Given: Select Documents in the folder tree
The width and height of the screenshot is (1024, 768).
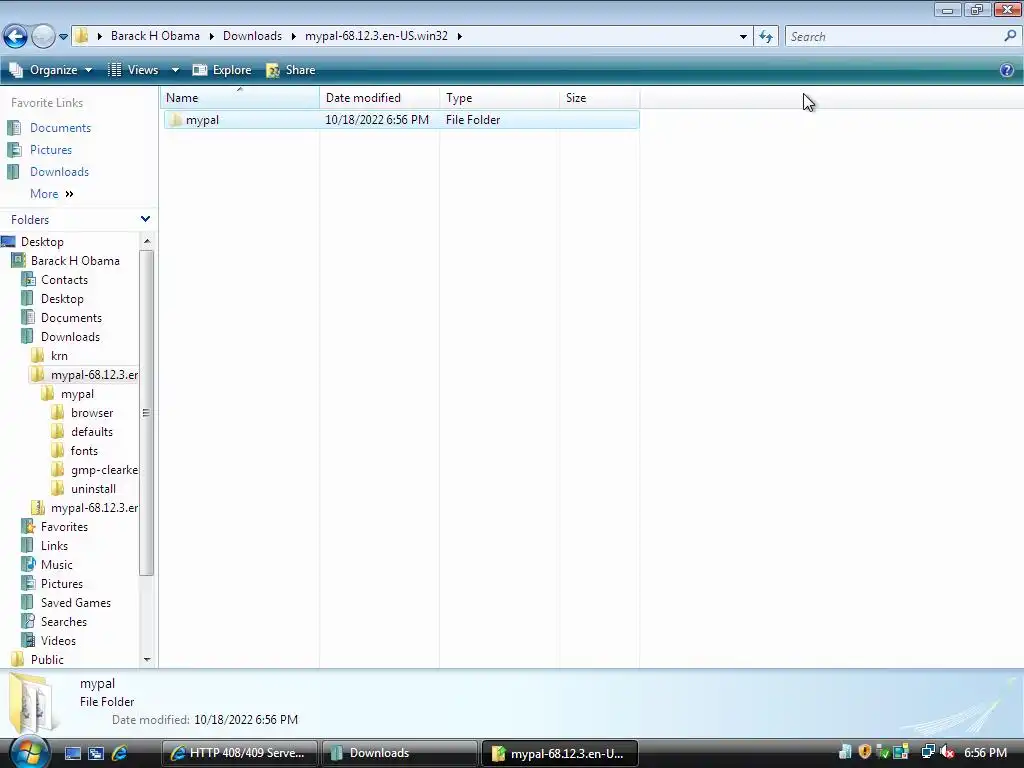Looking at the screenshot, I should 71,317.
